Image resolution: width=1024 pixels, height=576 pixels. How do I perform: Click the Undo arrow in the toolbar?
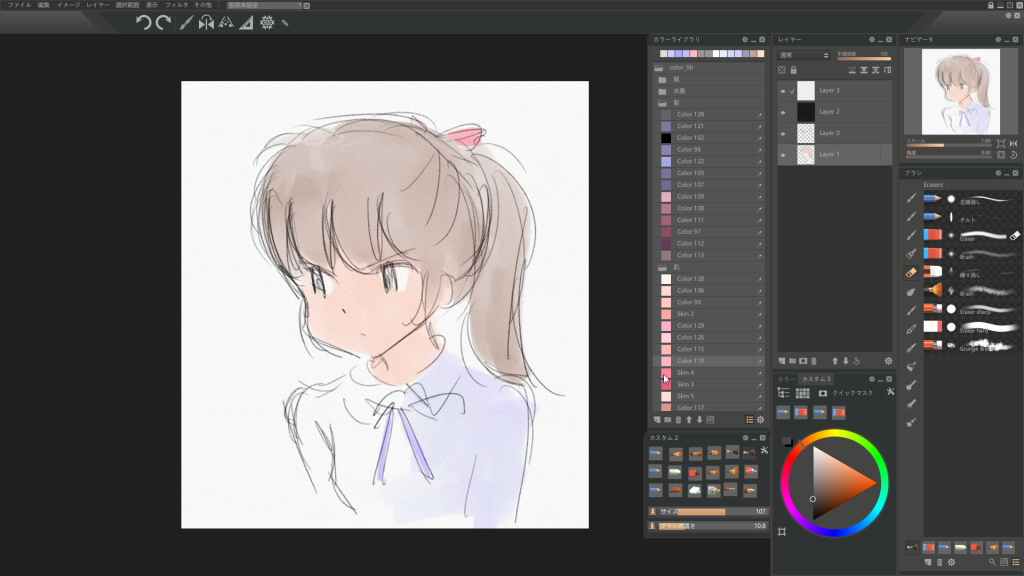[143, 22]
